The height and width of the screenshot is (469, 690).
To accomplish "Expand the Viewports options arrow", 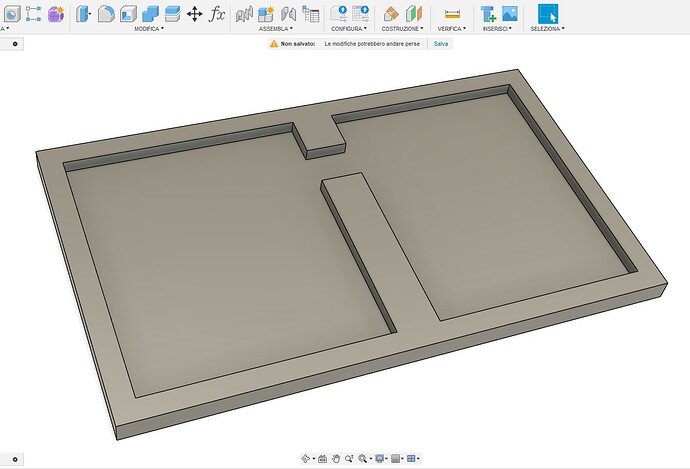I will coord(418,459).
